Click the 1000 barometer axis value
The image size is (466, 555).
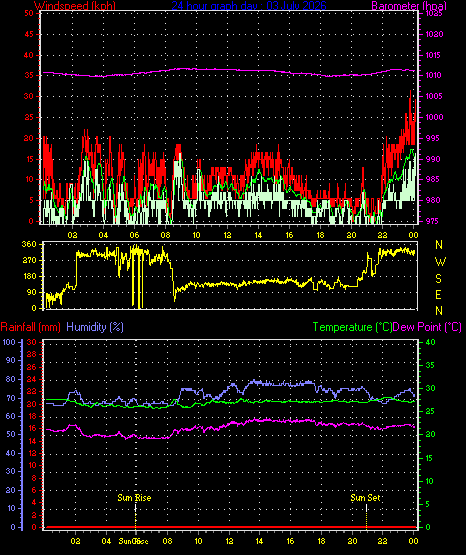coord(434,117)
